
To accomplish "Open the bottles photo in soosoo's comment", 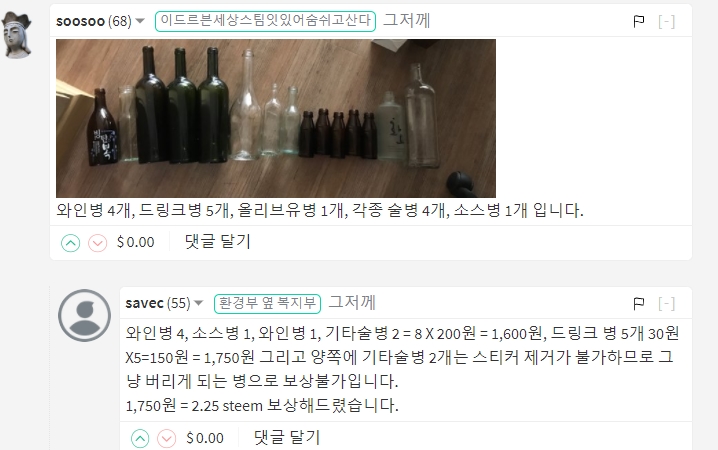I will tap(276, 118).
